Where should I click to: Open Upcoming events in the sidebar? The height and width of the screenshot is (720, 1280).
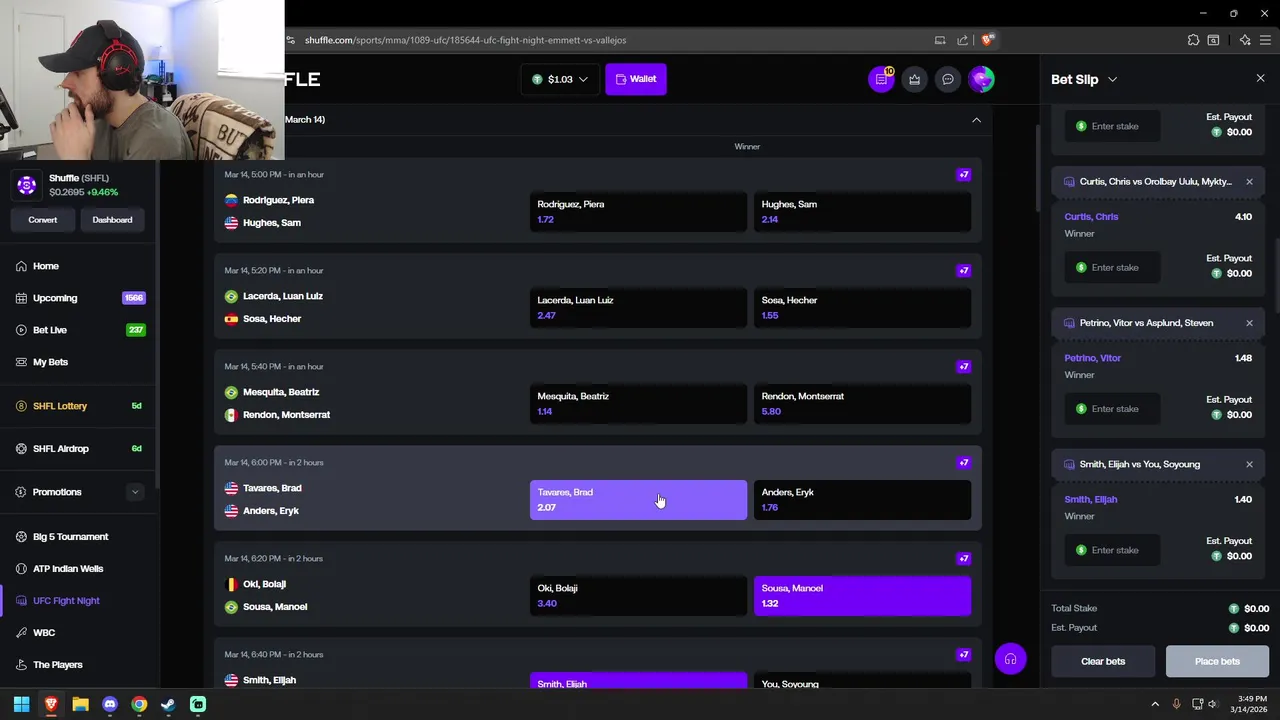click(79, 298)
